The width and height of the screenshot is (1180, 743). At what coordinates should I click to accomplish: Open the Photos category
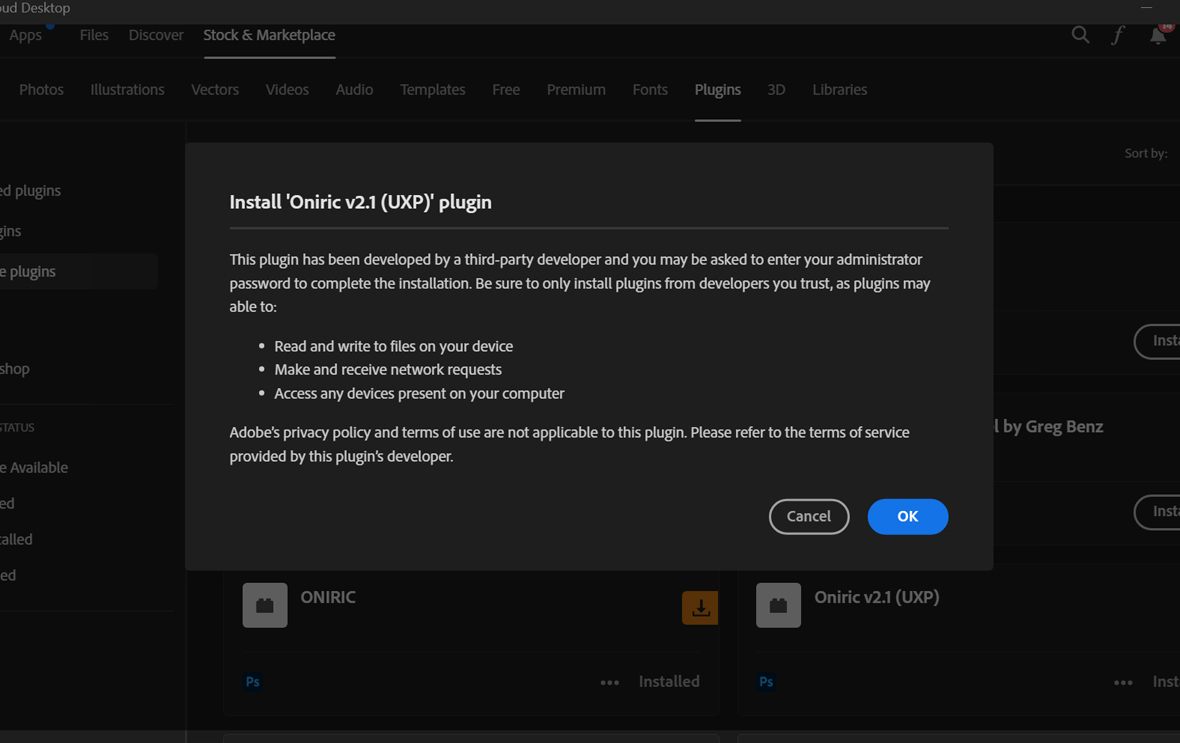coord(41,90)
